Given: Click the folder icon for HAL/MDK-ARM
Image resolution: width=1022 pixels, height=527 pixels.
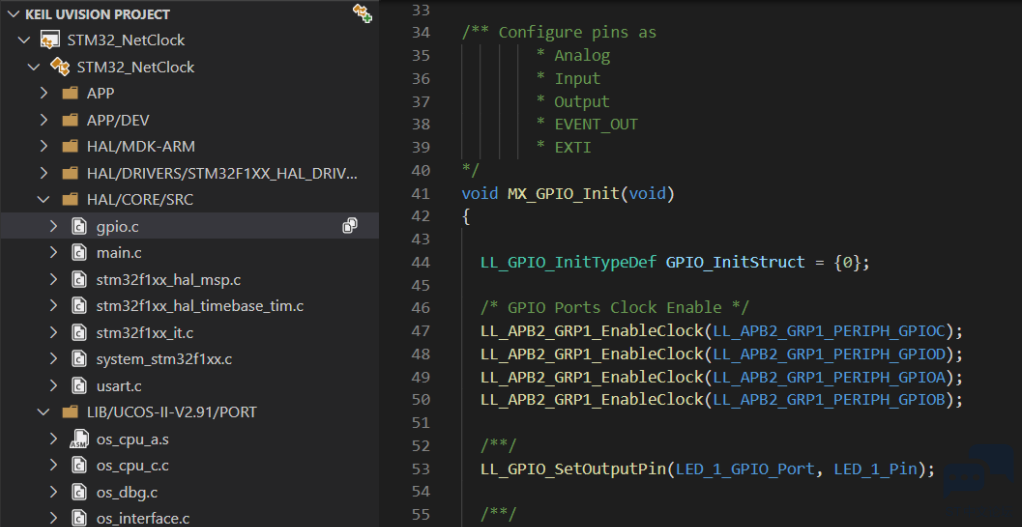Looking at the screenshot, I should coord(70,147).
